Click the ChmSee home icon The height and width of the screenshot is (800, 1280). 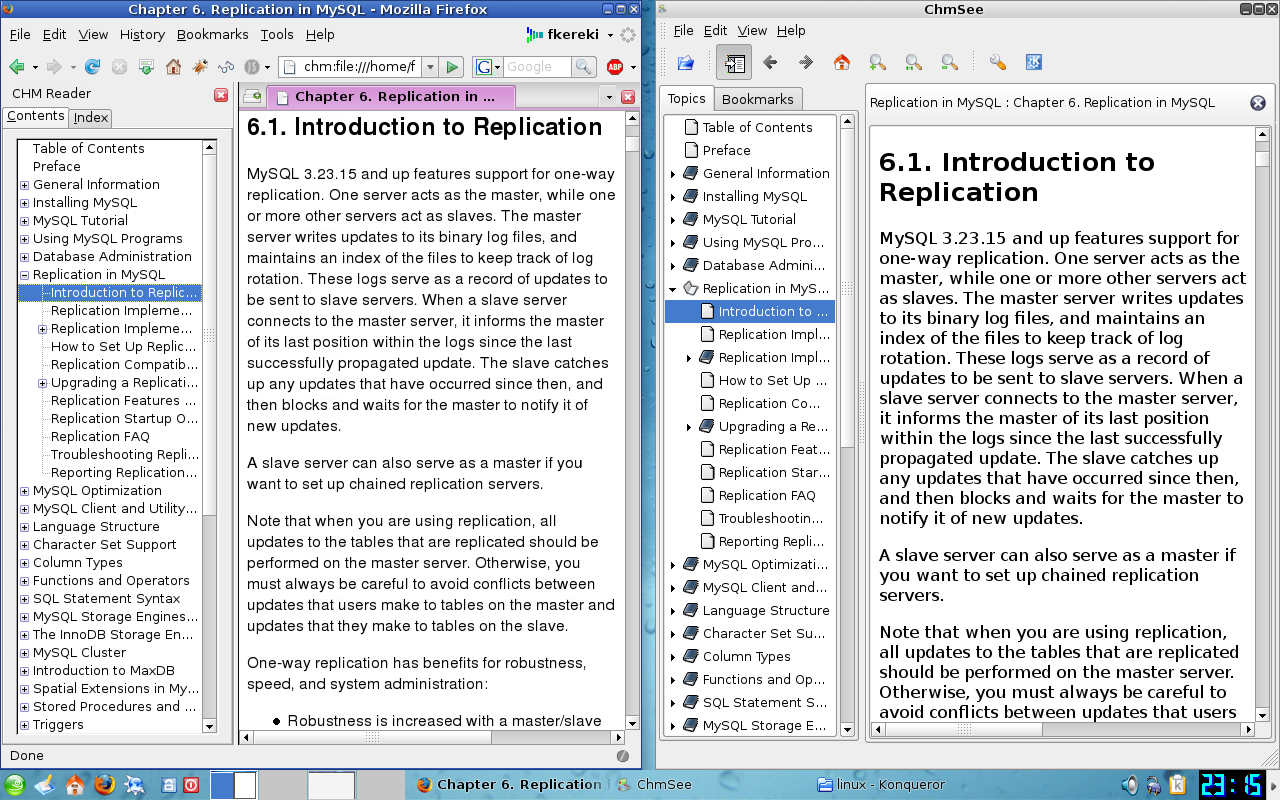tap(842, 63)
